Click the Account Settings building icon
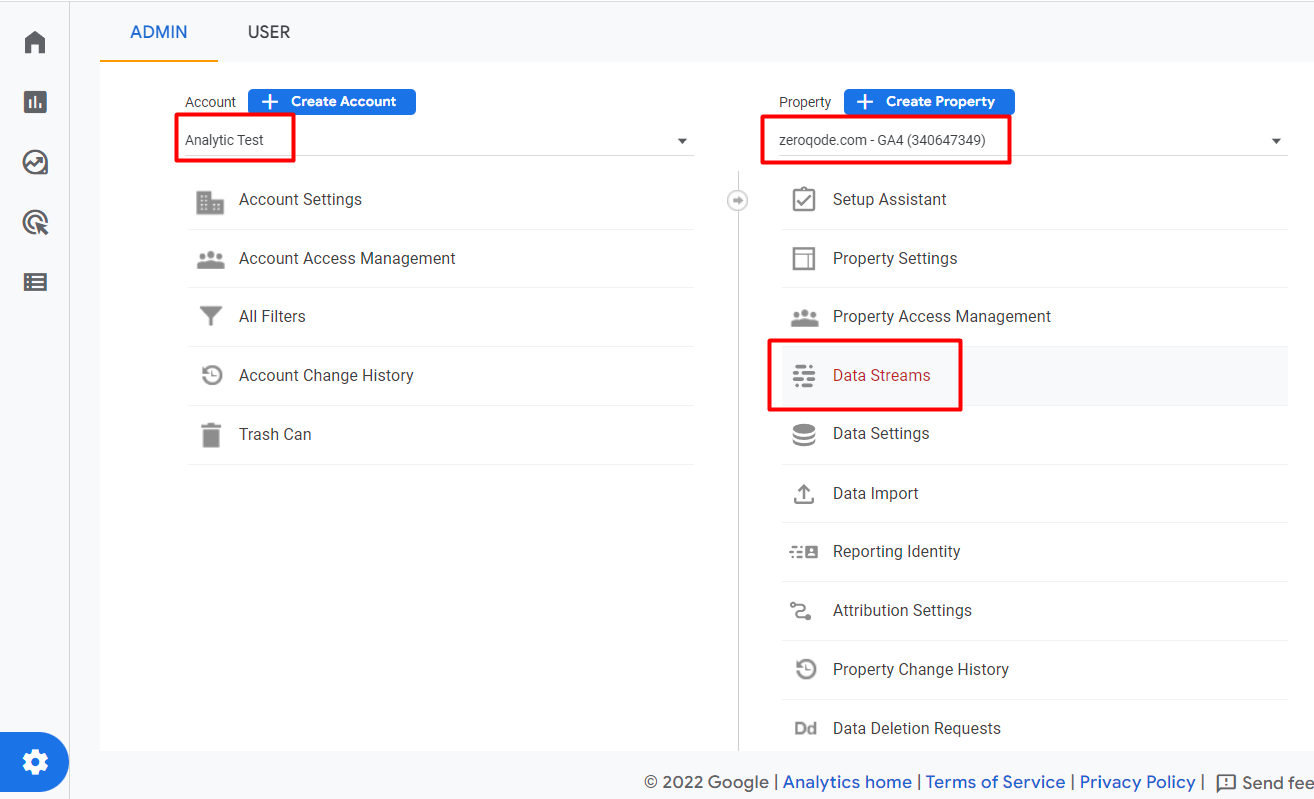The height and width of the screenshot is (799, 1314). point(210,201)
